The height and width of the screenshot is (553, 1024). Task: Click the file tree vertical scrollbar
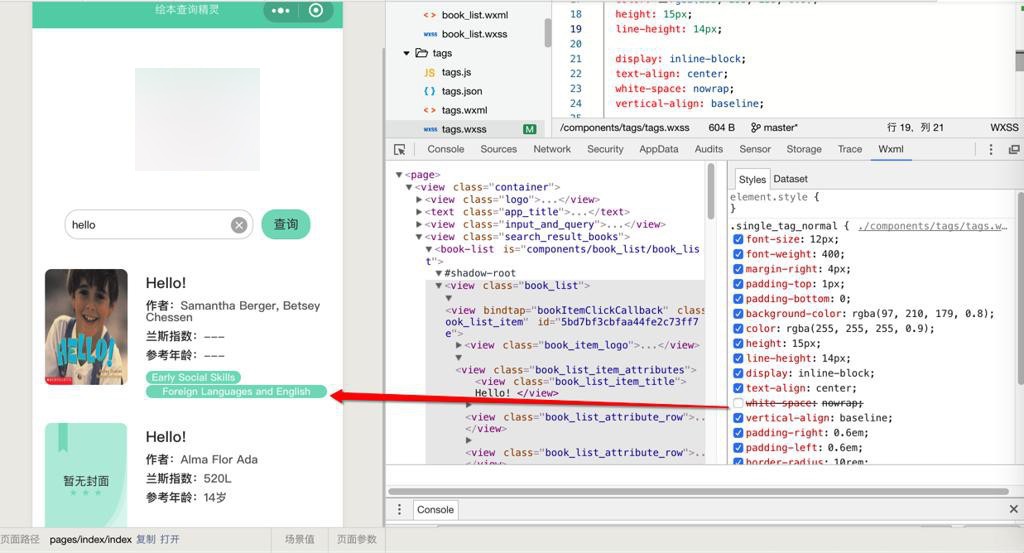click(547, 33)
